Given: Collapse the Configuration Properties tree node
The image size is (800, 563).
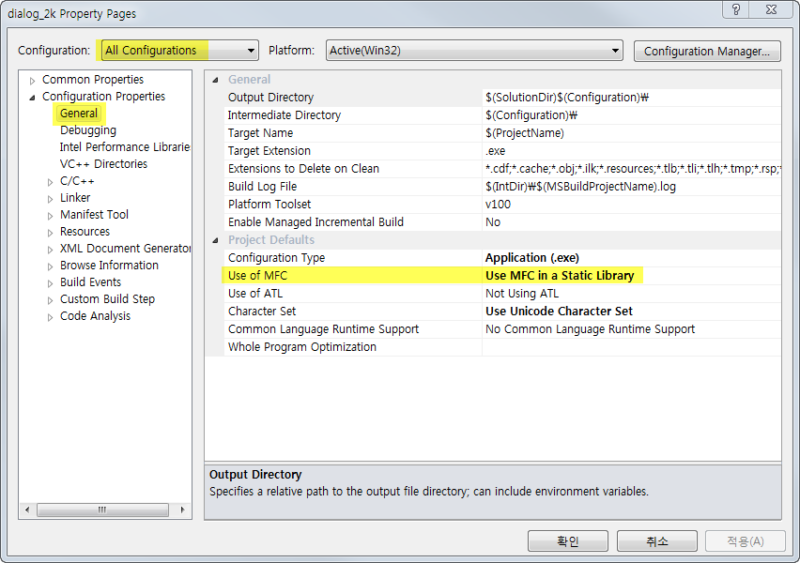Looking at the screenshot, I should (32, 97).
